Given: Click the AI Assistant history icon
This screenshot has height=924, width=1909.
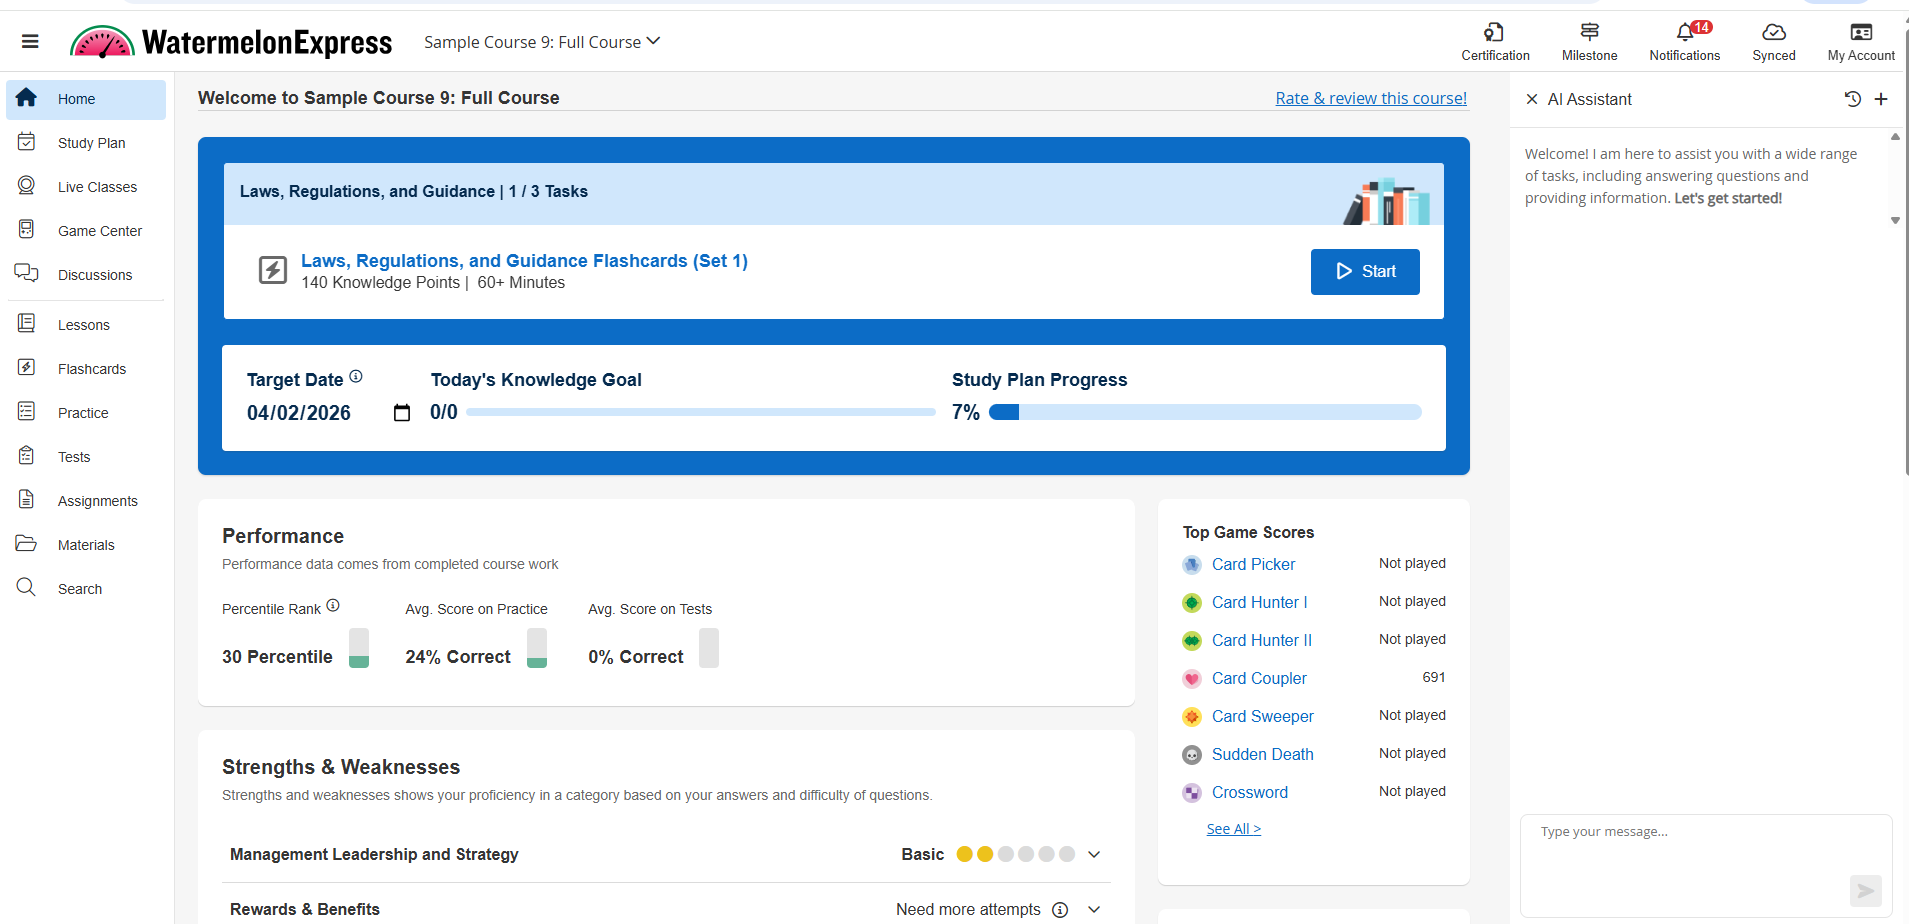Looking at the screenshot, I should [x=1852, y=99].
